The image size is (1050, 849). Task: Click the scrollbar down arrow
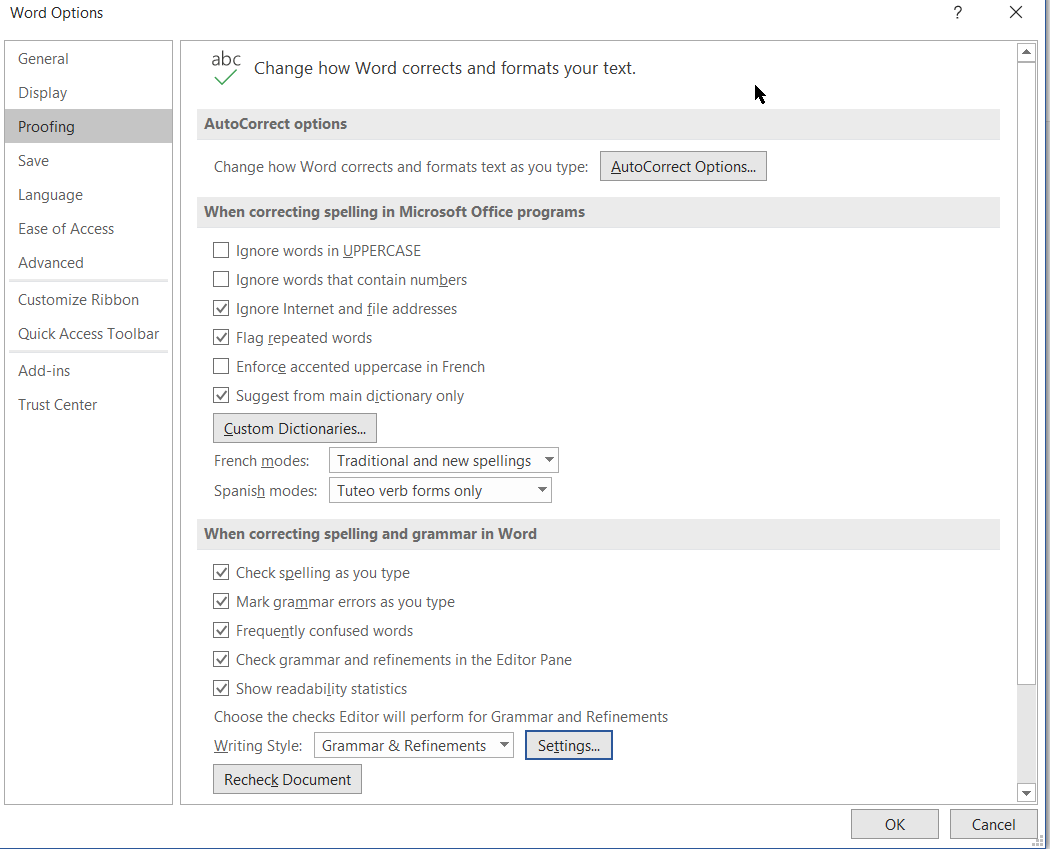(x=1026, y=793)
